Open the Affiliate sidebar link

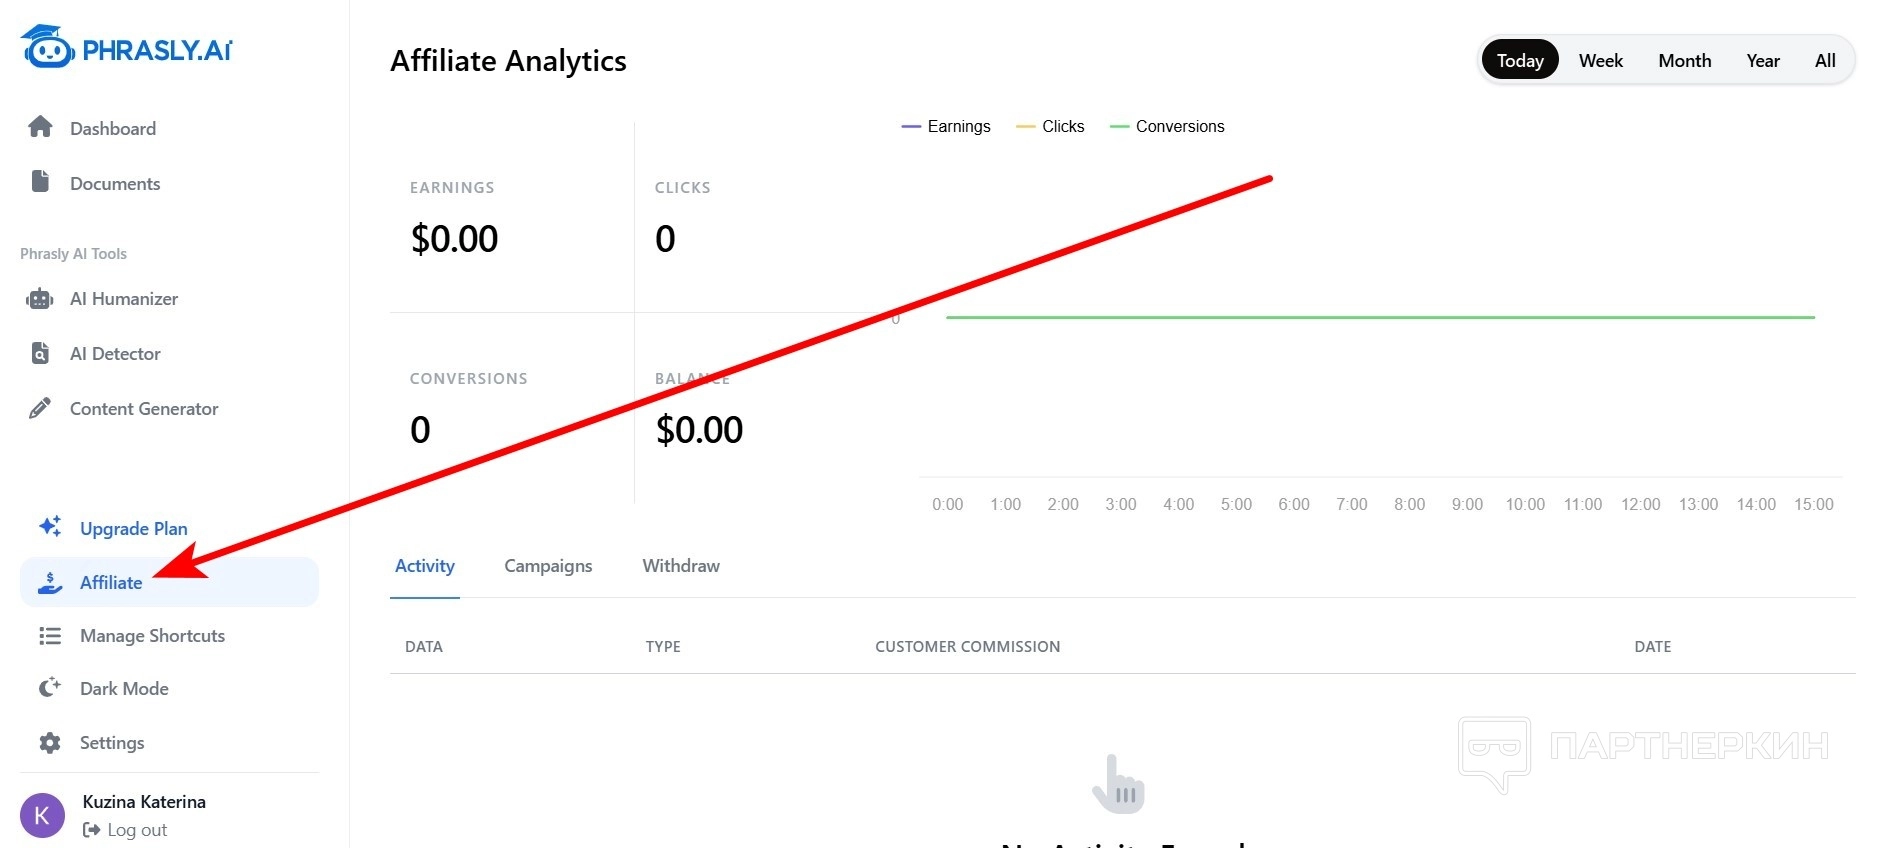pyautogui.click(x=111, y=583)
